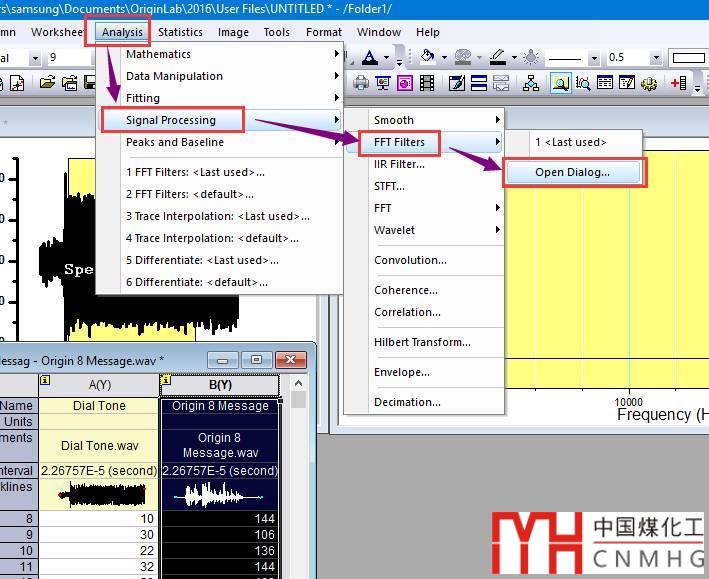
Task: Open the line style dropdown
Action: pyautogui.click(x=594, y=58)
